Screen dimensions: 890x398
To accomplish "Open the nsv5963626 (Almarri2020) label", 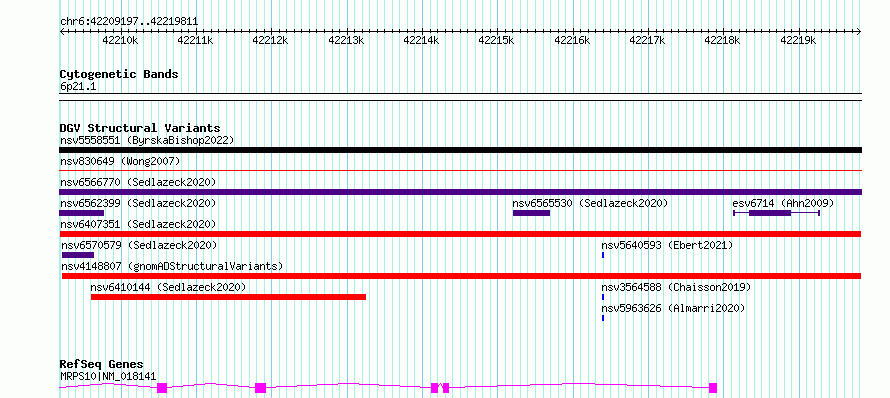I will coord(673,308).
